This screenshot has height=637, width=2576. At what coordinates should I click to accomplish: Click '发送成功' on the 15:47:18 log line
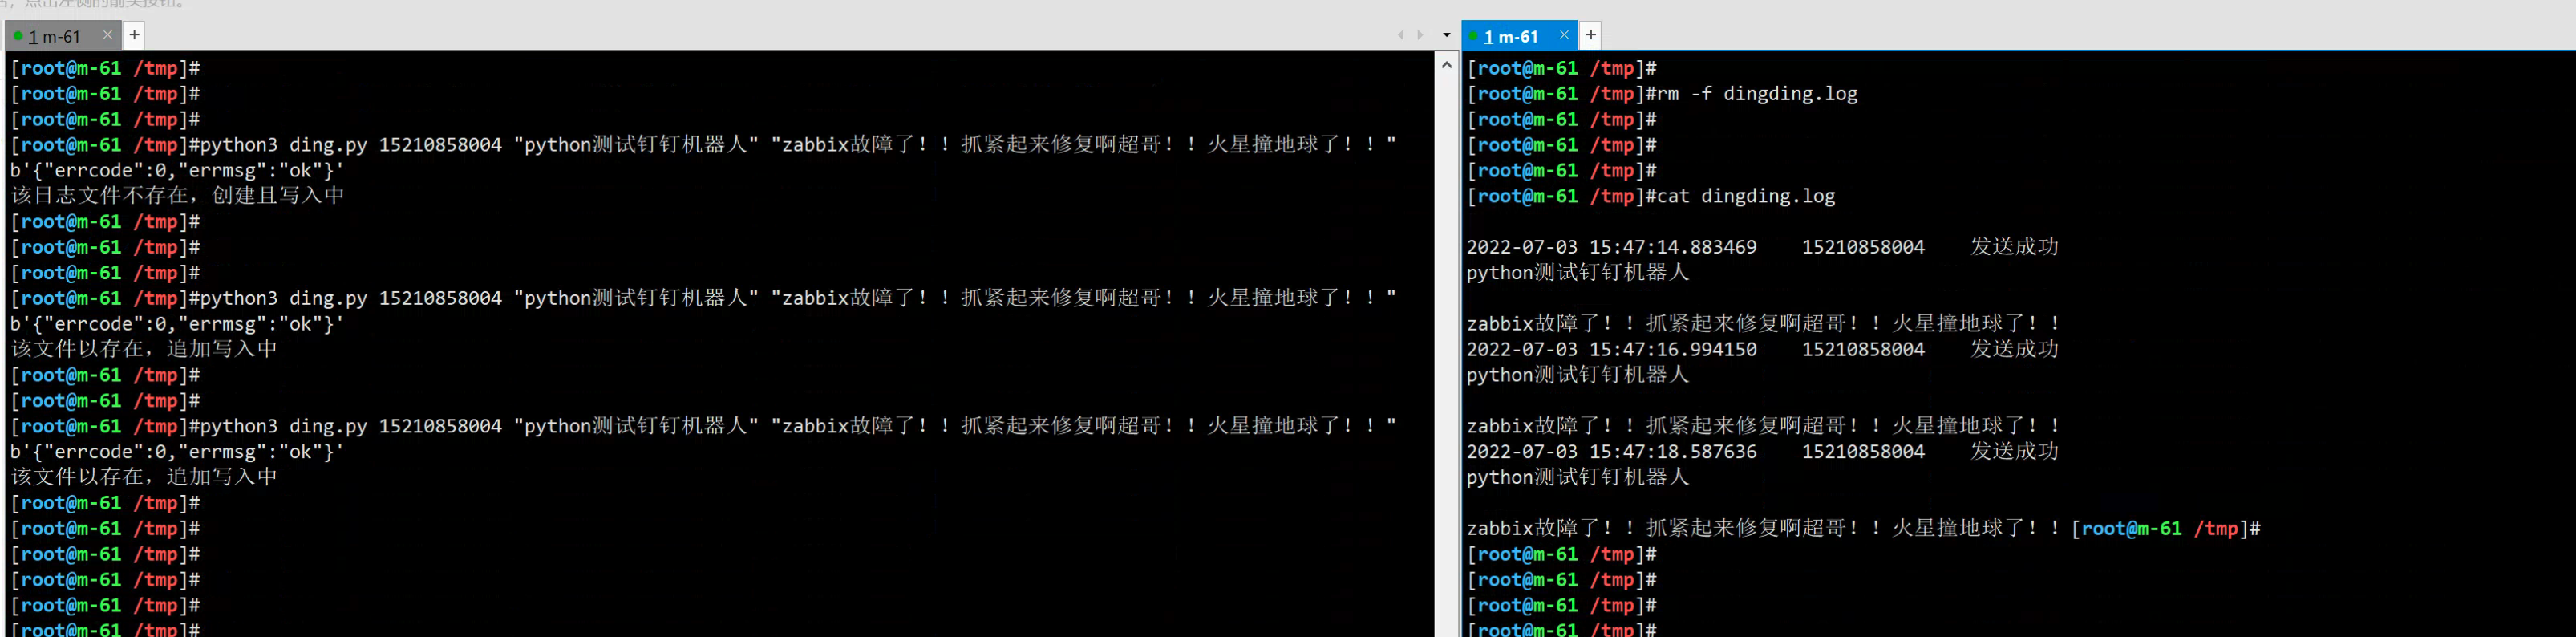click(2014, 452)
